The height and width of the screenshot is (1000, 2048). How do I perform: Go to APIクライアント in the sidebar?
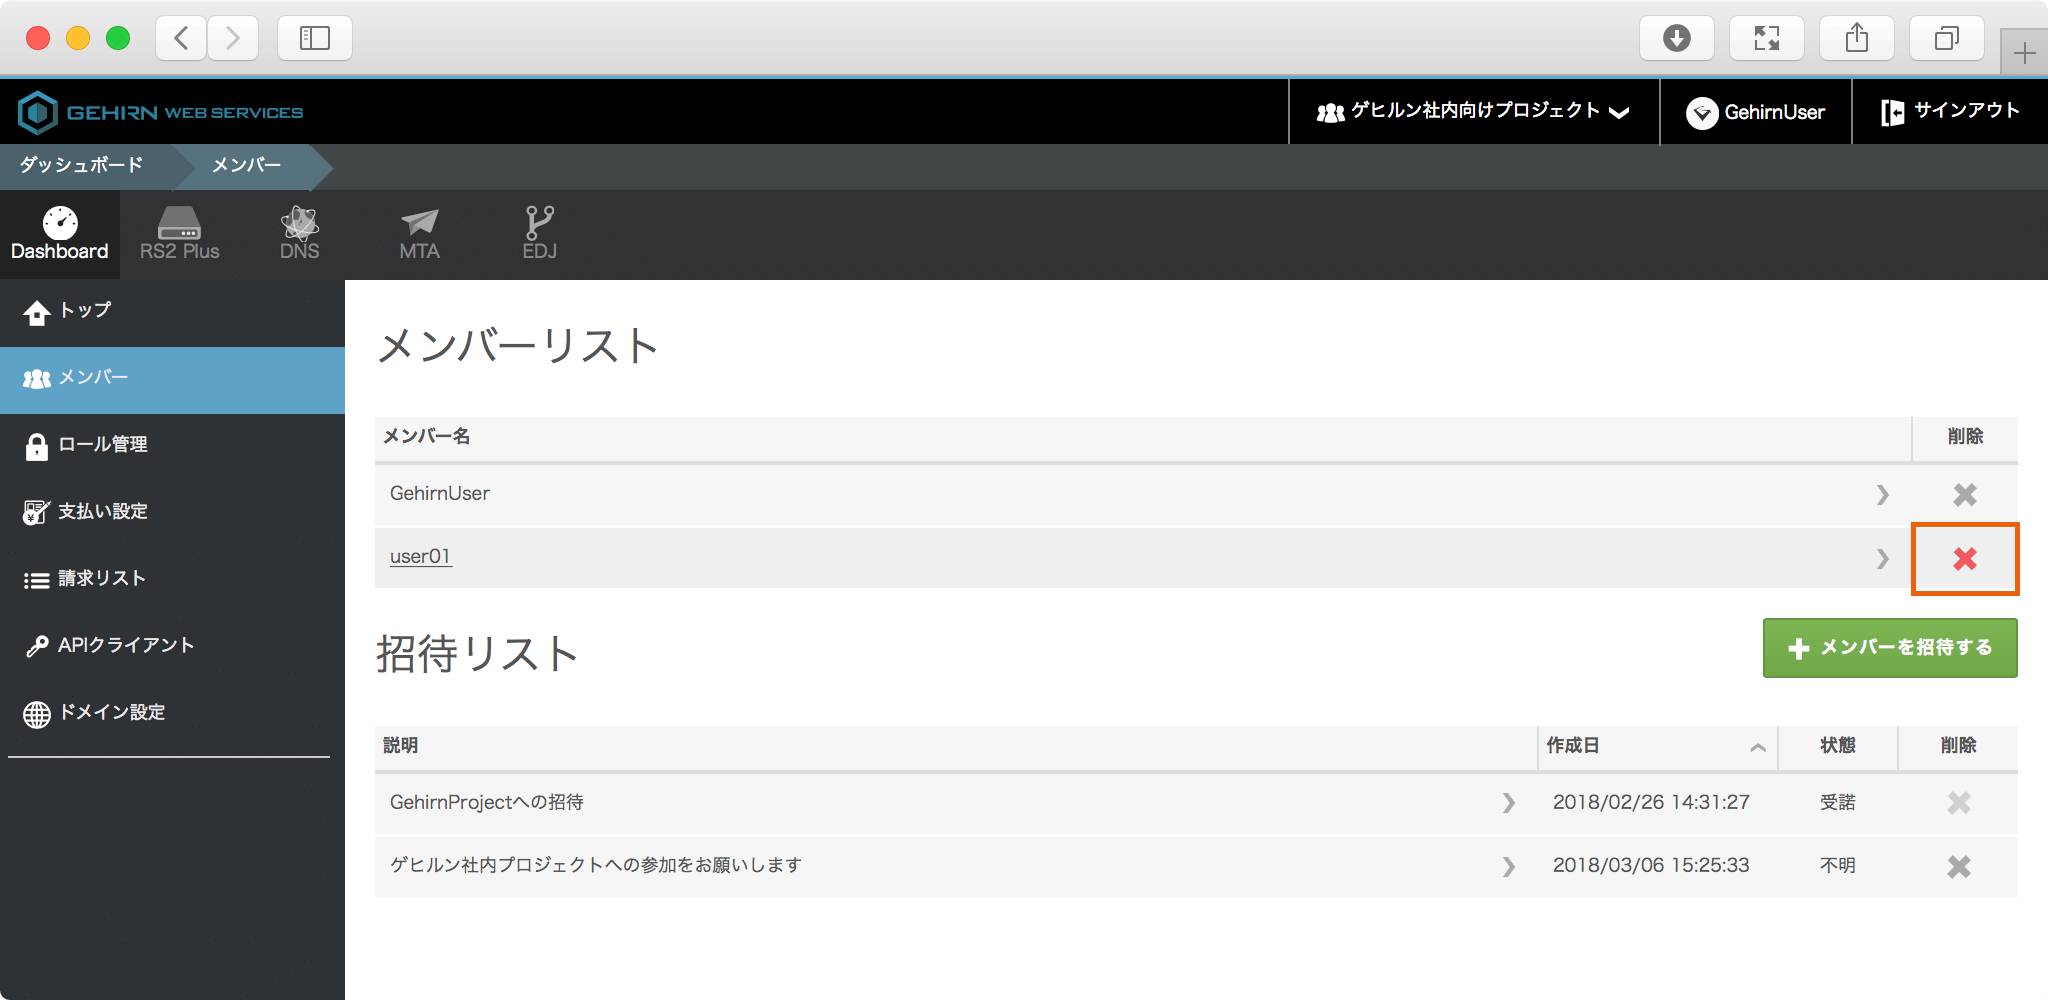tap(125, 646)
